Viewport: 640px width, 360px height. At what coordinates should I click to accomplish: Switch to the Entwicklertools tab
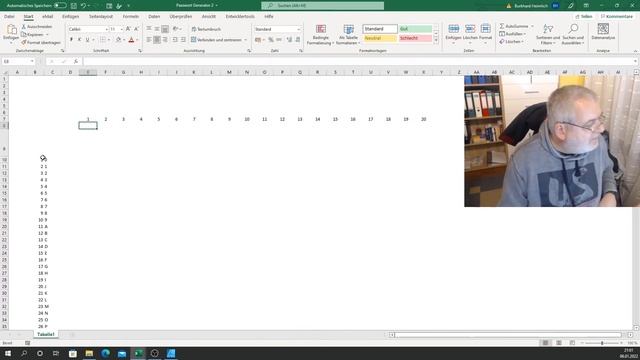tap(240, 17)
